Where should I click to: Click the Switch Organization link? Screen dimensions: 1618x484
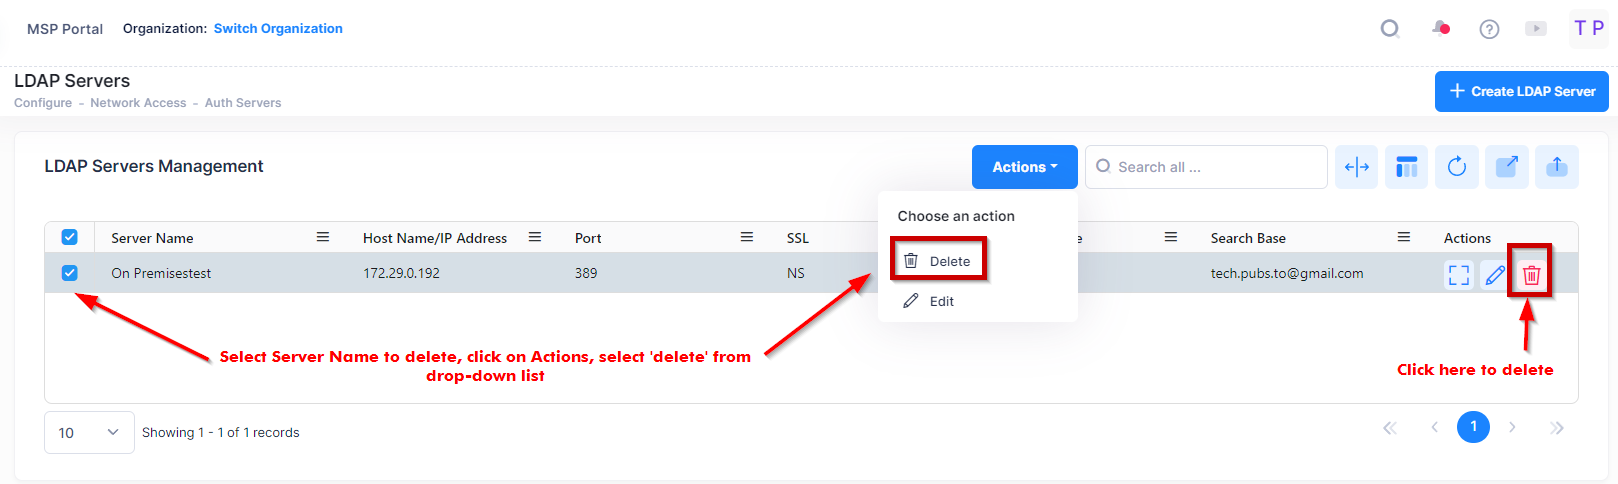(x=278, y=28)
